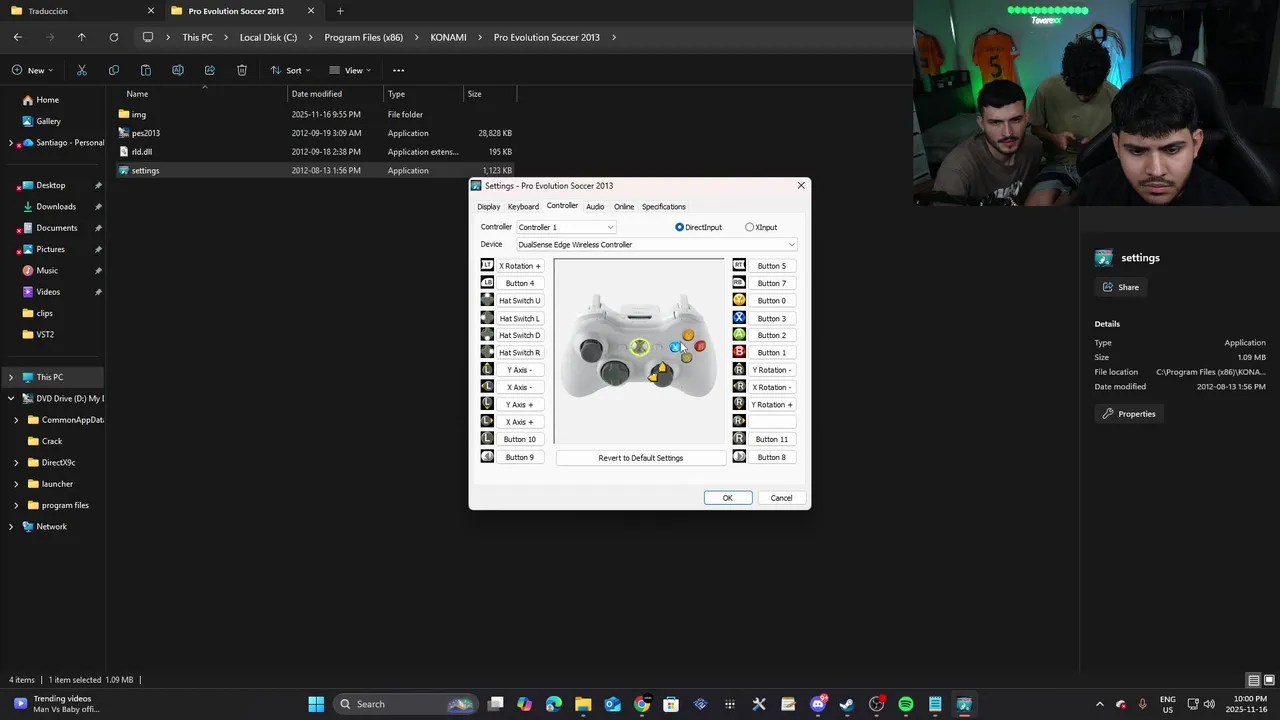Open the New dropdown in Explorer
Image resolution: width=1280 pixels, height=720 pixels.
point(33,70)
